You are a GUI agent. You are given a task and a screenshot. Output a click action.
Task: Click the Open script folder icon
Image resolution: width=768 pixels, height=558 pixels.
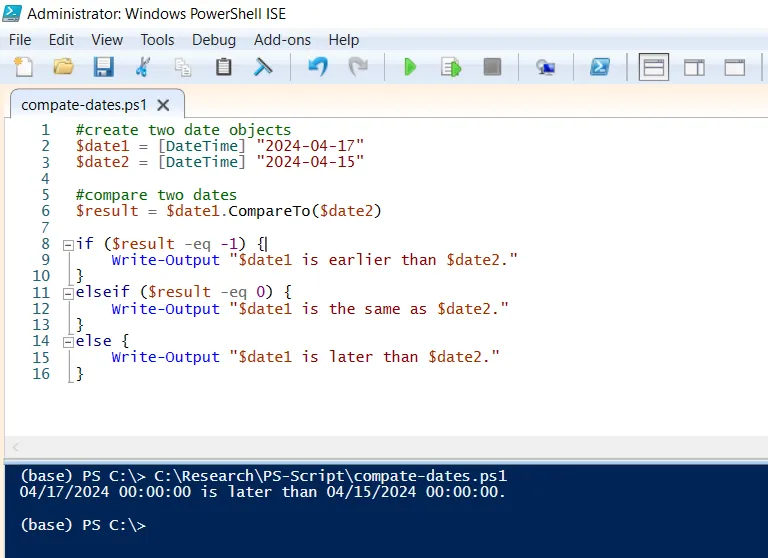click(x=63, y=67)
